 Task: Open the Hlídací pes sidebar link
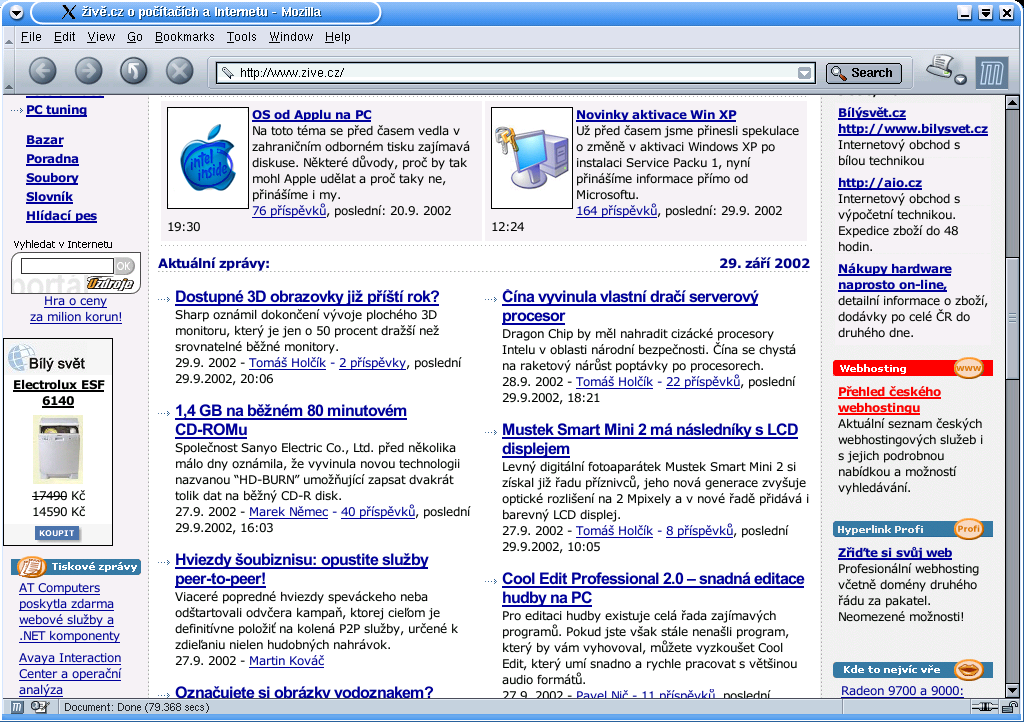click(61, 216)
